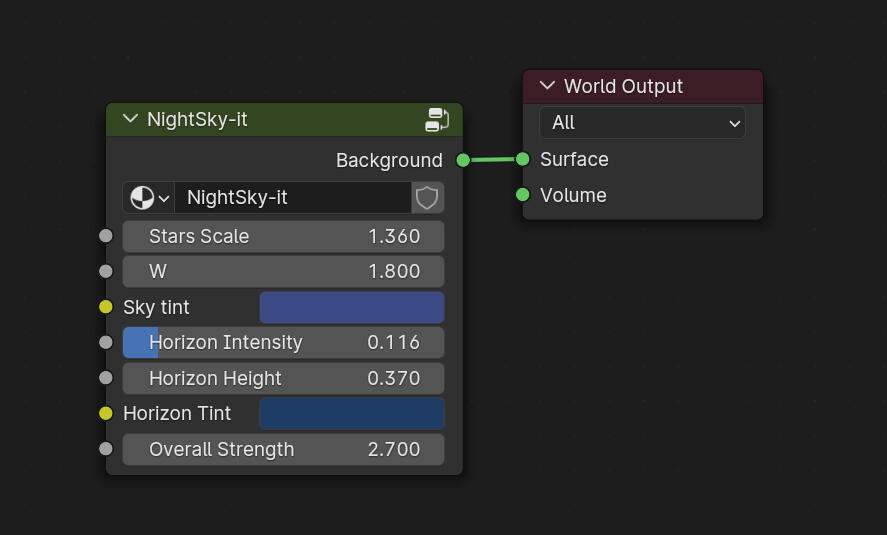Click the NightSky-it group name field
Screen dimensions: 887x535
292,198
